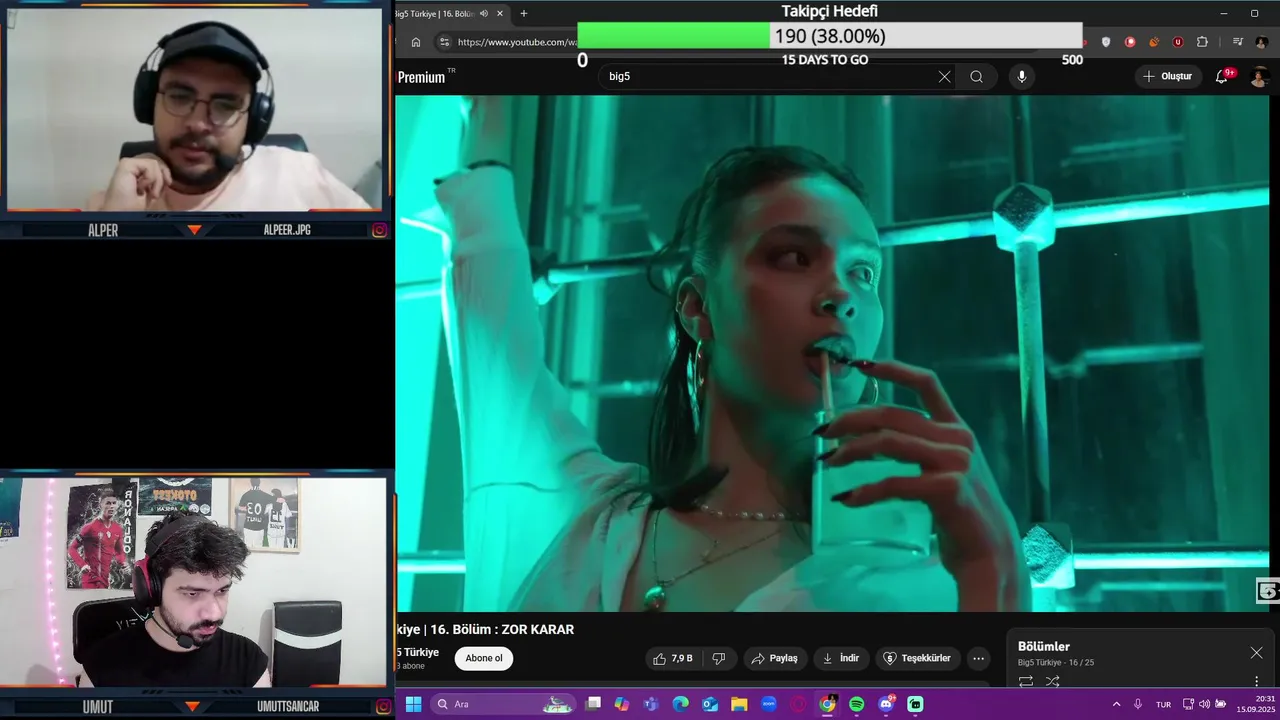Click the orange extension icon
Screen dimensions: 1280x720
coord(1154,42)
